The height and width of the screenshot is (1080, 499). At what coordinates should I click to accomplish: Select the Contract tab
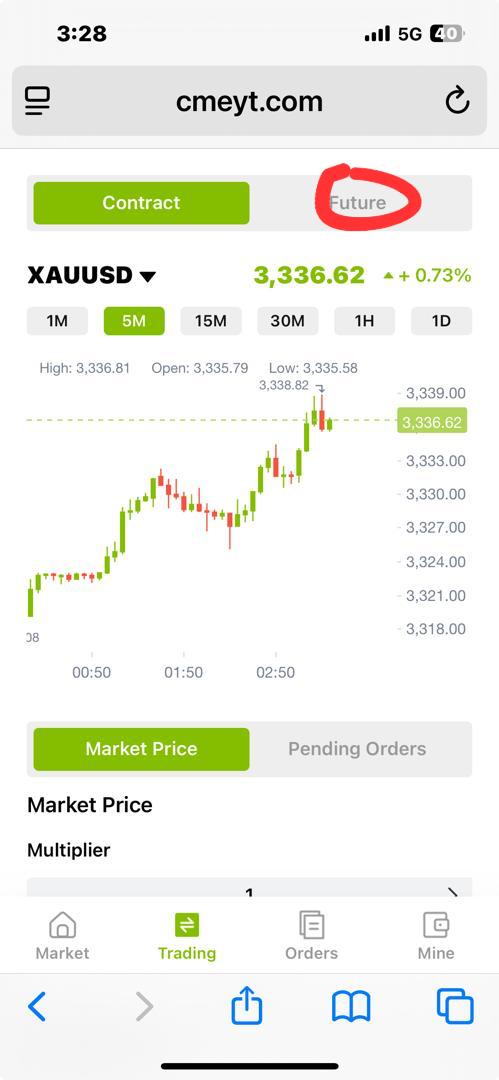[141, 202]
